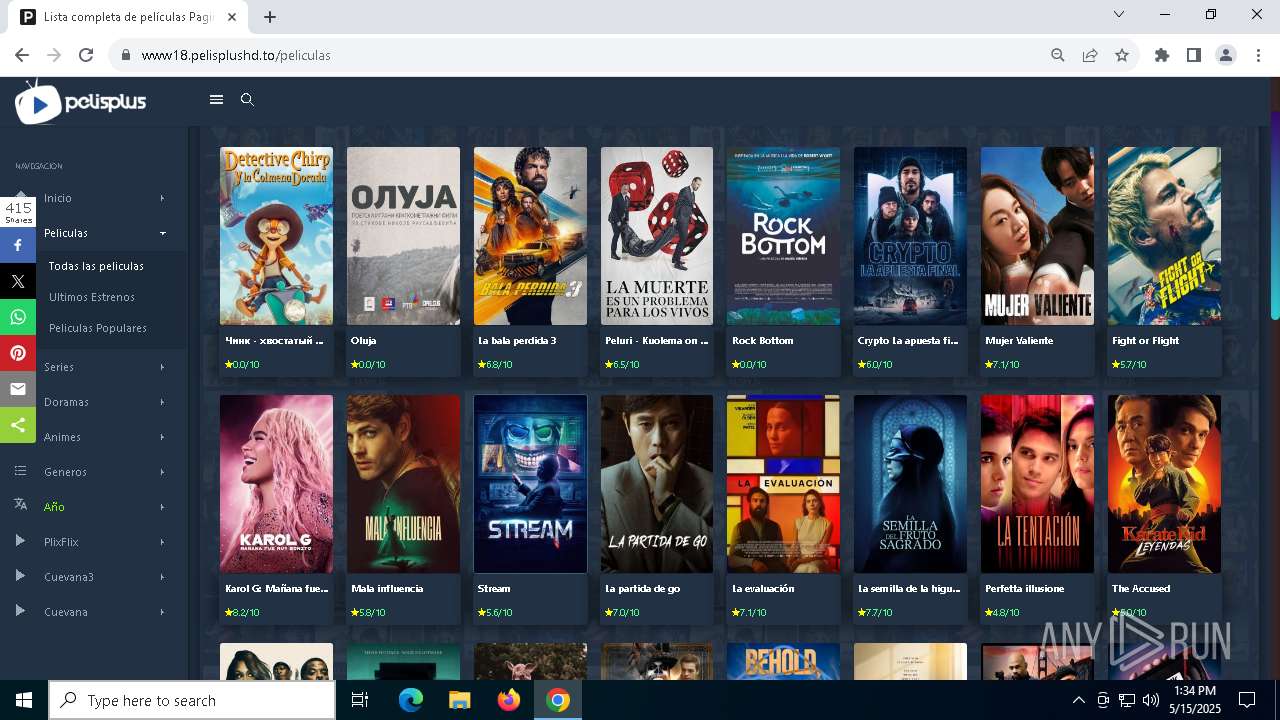The image size is (1280, 720).
Task: Share via WhatsApp icon
Action: click(17, 317)
